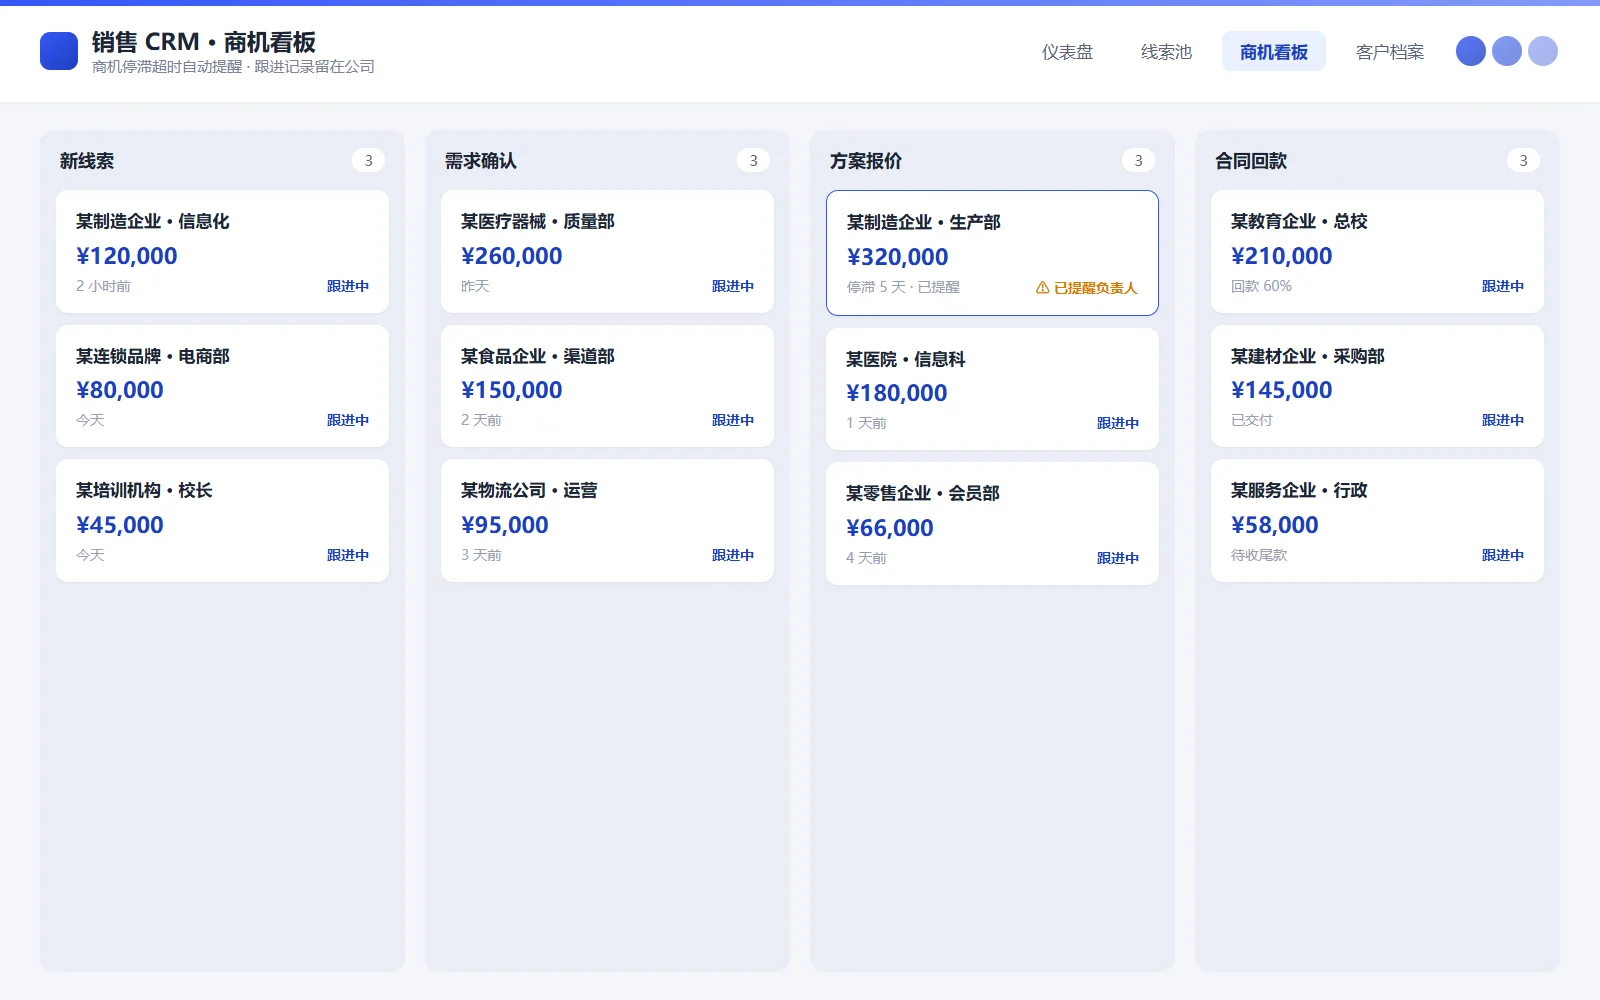Click the 销售 CRM・商机看板 title
This screenshot has width=1600, height=1000.
coord(204,42)
